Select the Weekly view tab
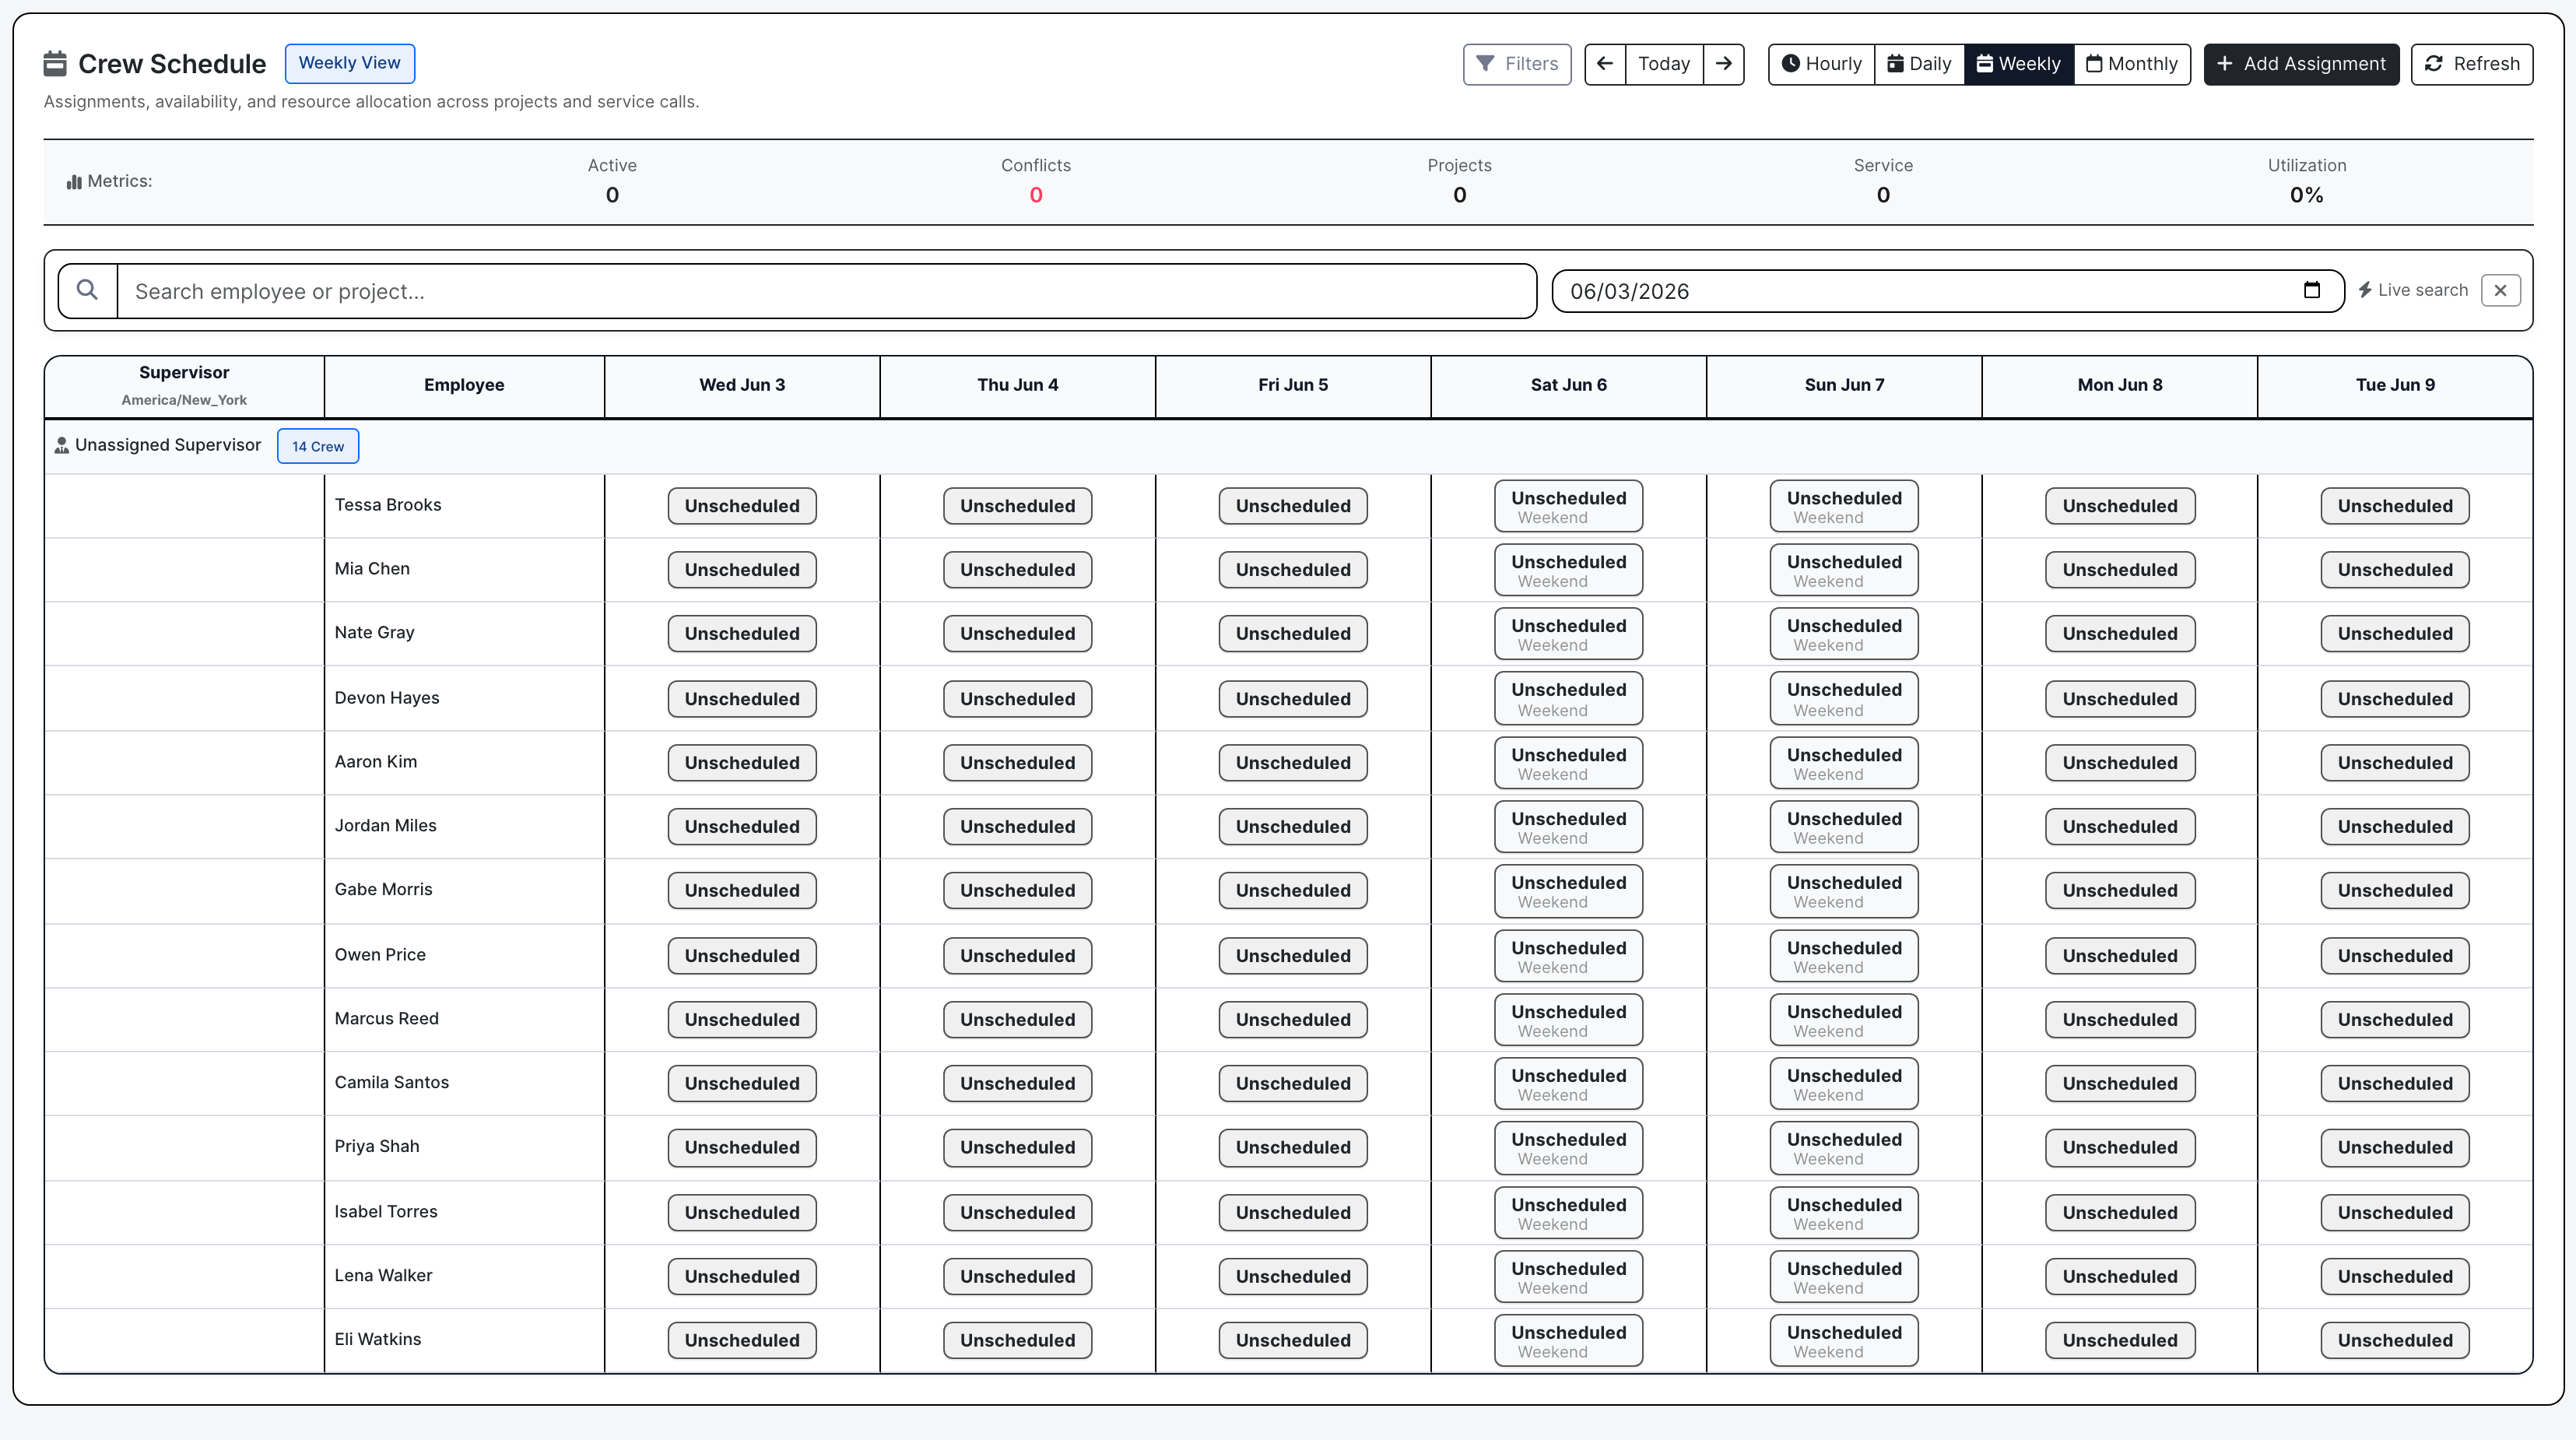Image resolution: width=2576 pixels, height=1440 pixels. 2019,64
